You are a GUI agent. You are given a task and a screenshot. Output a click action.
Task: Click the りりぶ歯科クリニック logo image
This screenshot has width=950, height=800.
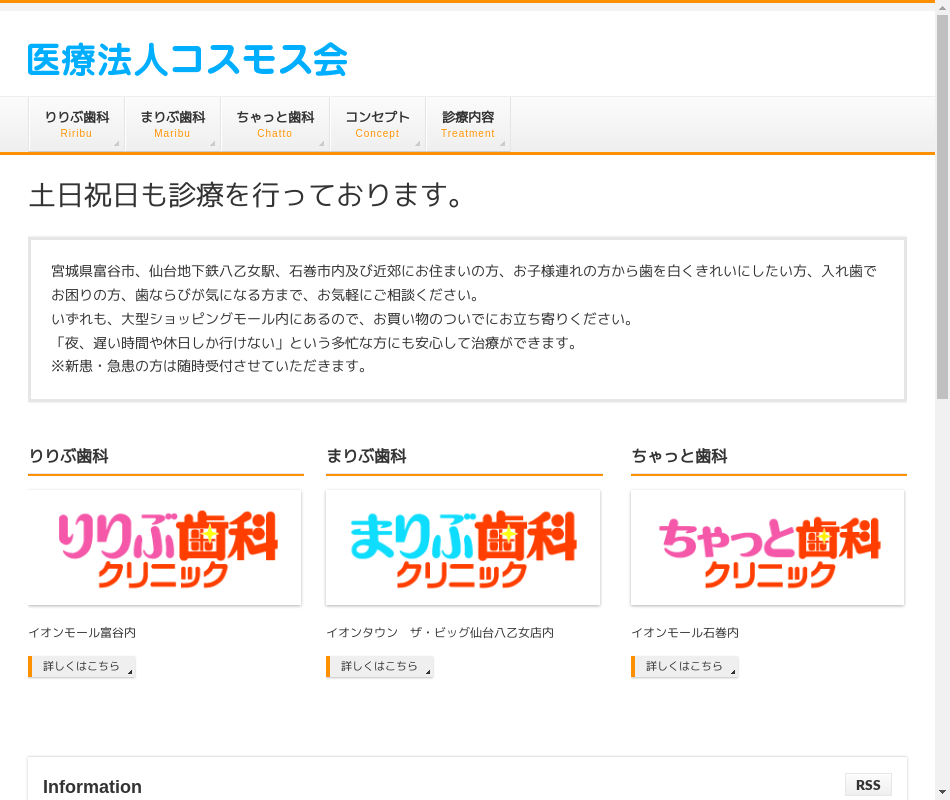[165, 548]
